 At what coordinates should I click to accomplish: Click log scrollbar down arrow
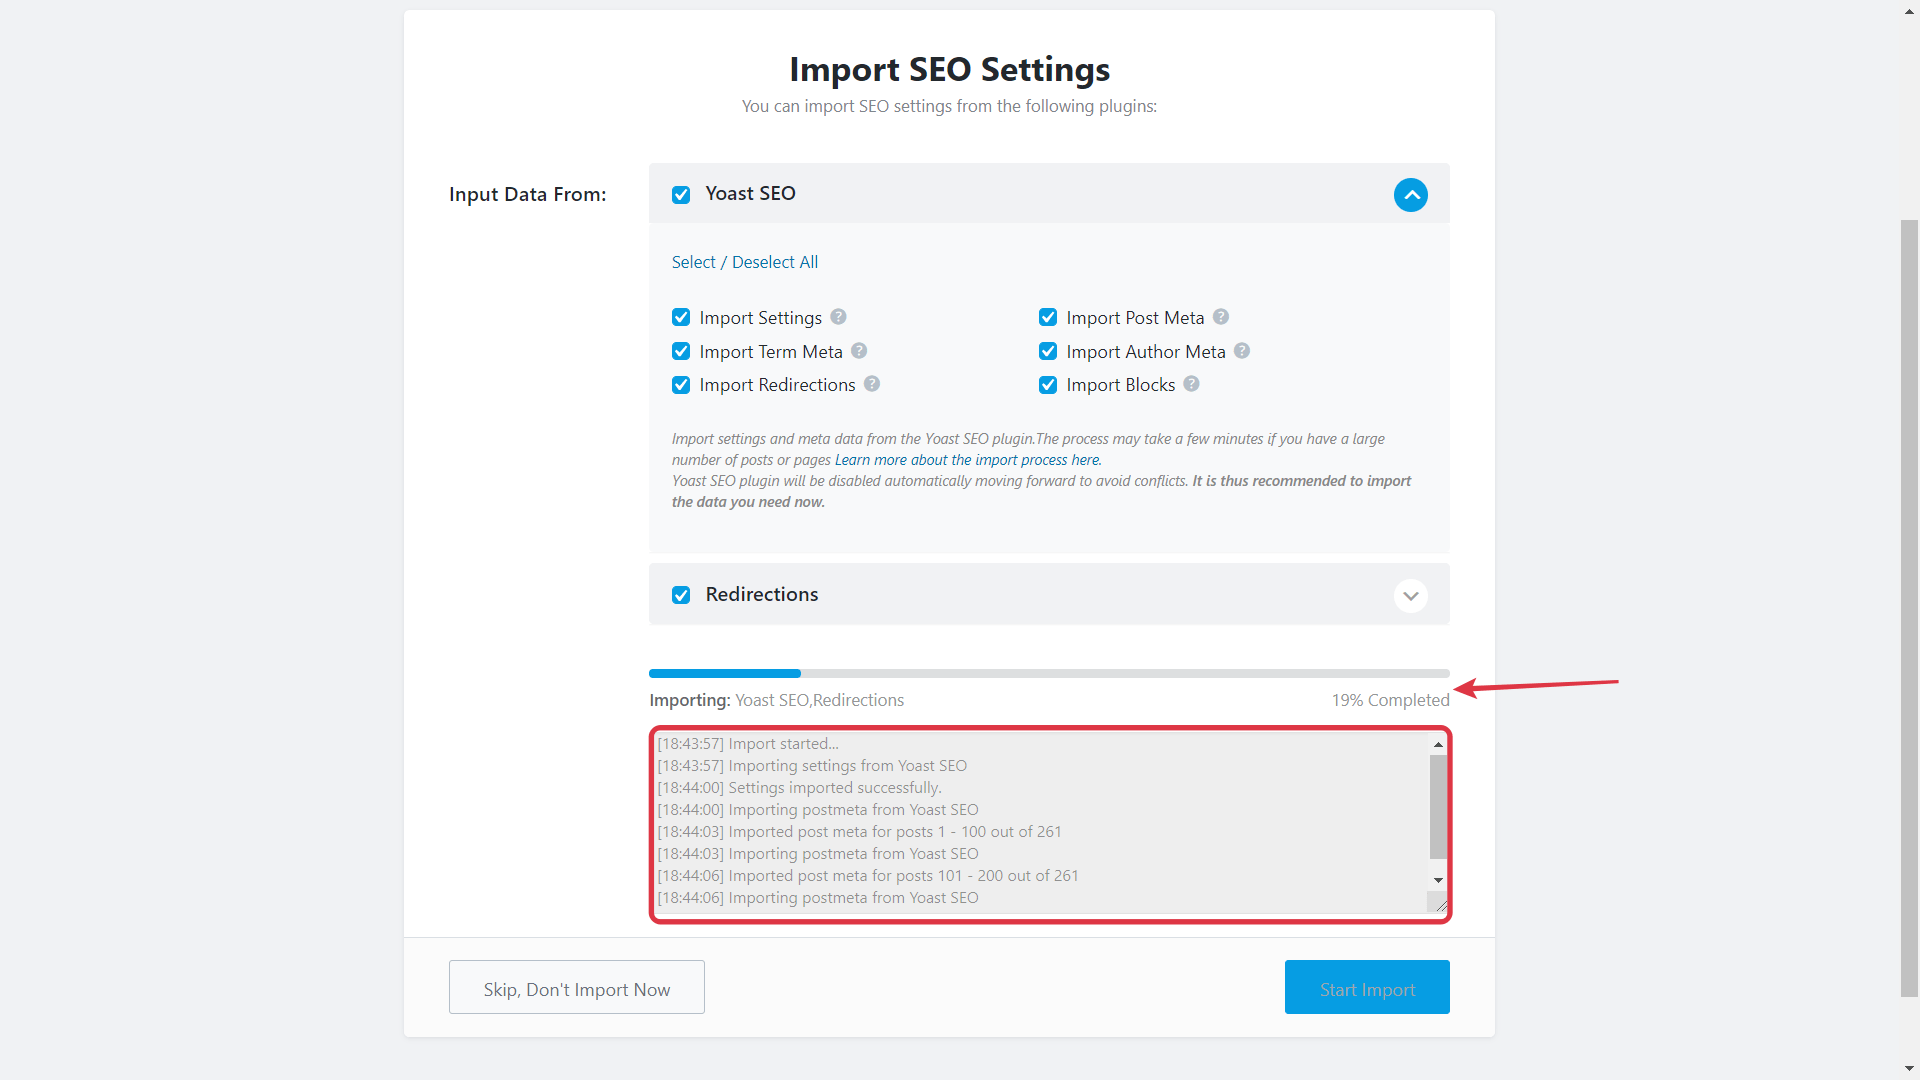pyautogui.click(x=1438, y=880)
